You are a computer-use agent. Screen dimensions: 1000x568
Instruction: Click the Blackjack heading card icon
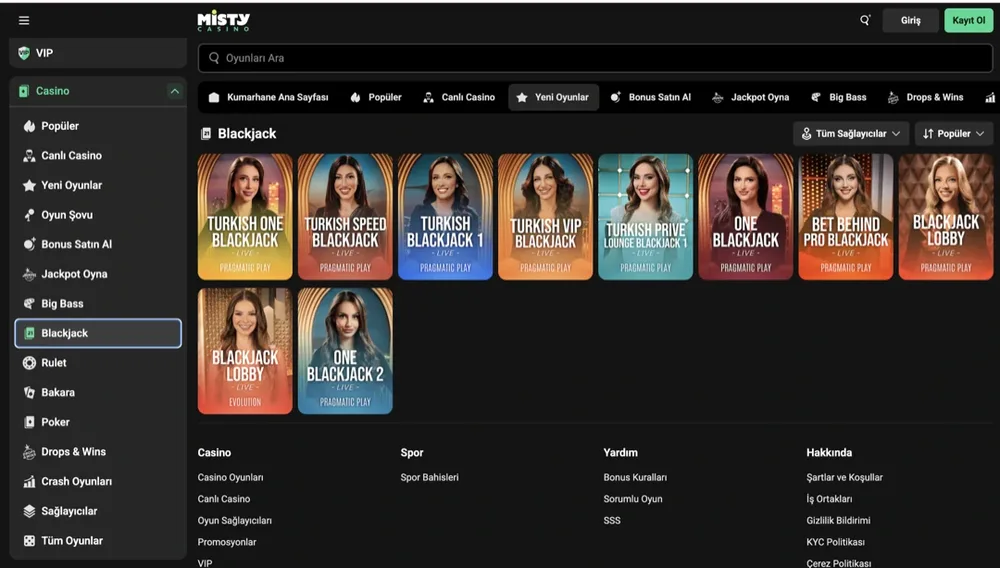[205, 133]
